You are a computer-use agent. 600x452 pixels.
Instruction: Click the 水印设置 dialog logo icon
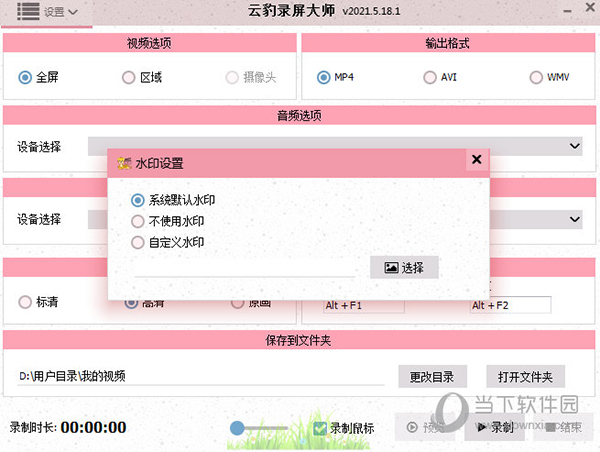pos(124,163)
